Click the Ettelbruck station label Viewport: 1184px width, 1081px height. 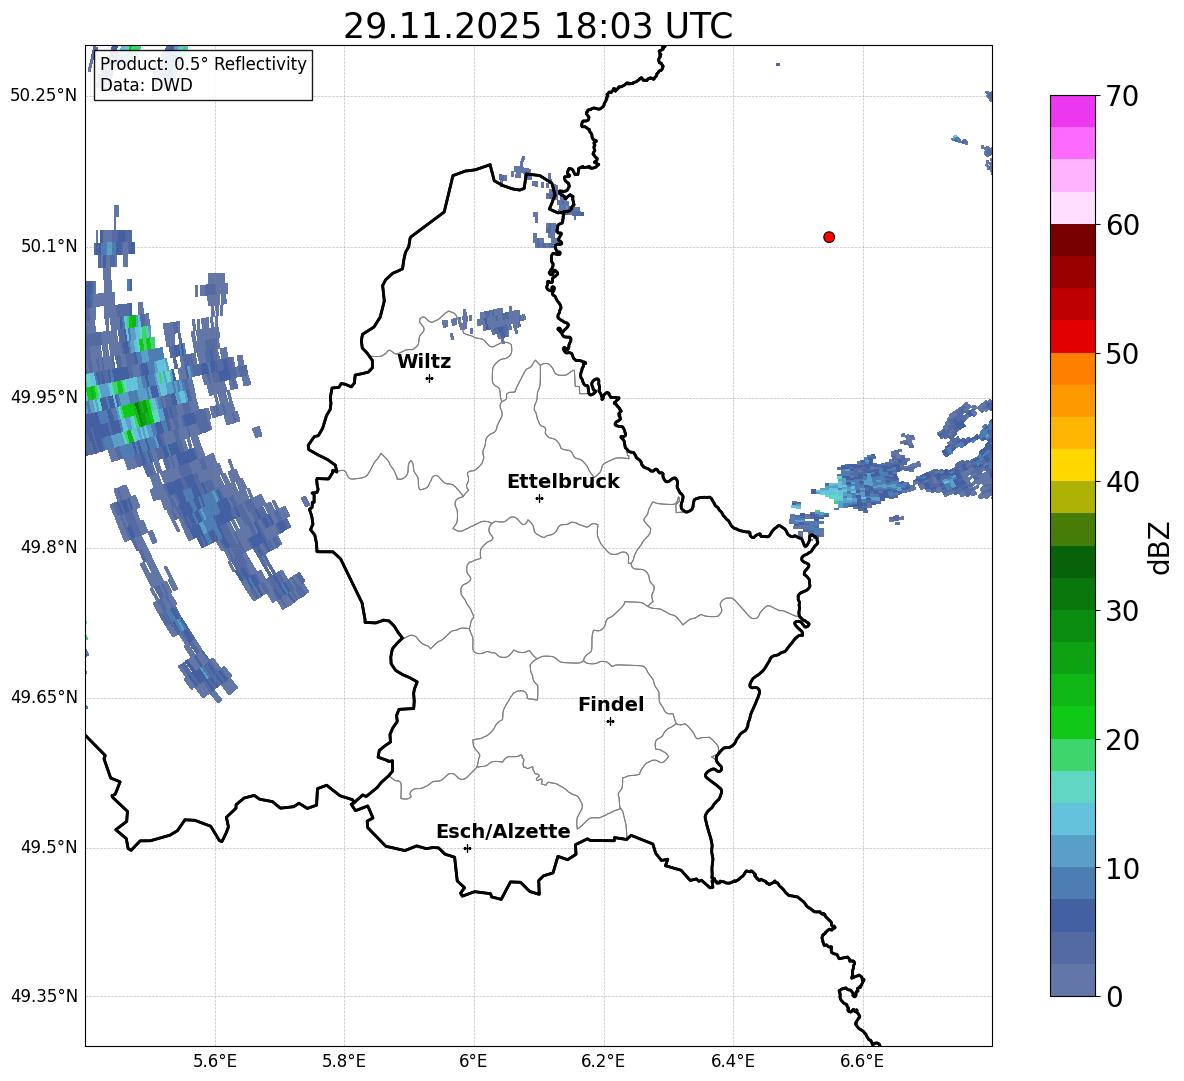point(563,482)
